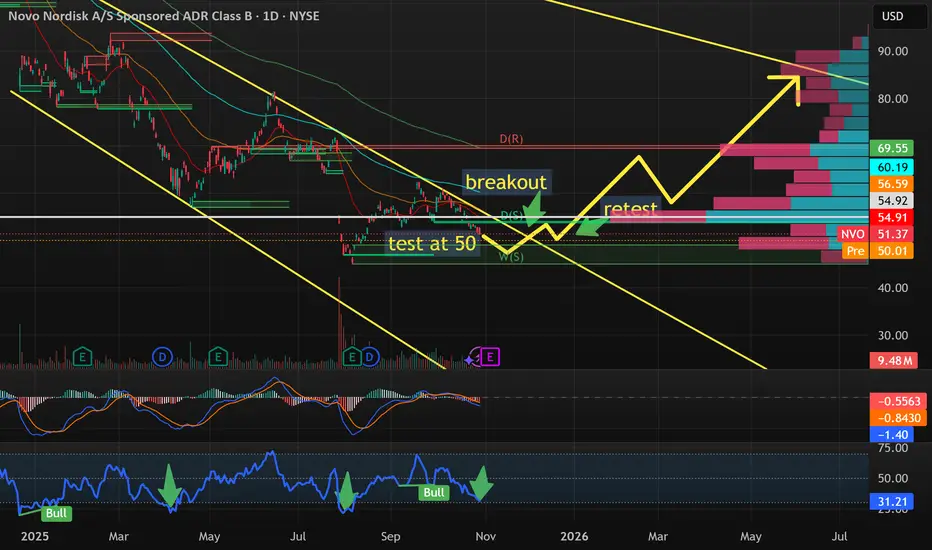Image resolution: width=932 pixels, height=550 pixels.
Task: Click the purple earnings E marker near November
Action: pyautogui.click(x=490, y=357)
